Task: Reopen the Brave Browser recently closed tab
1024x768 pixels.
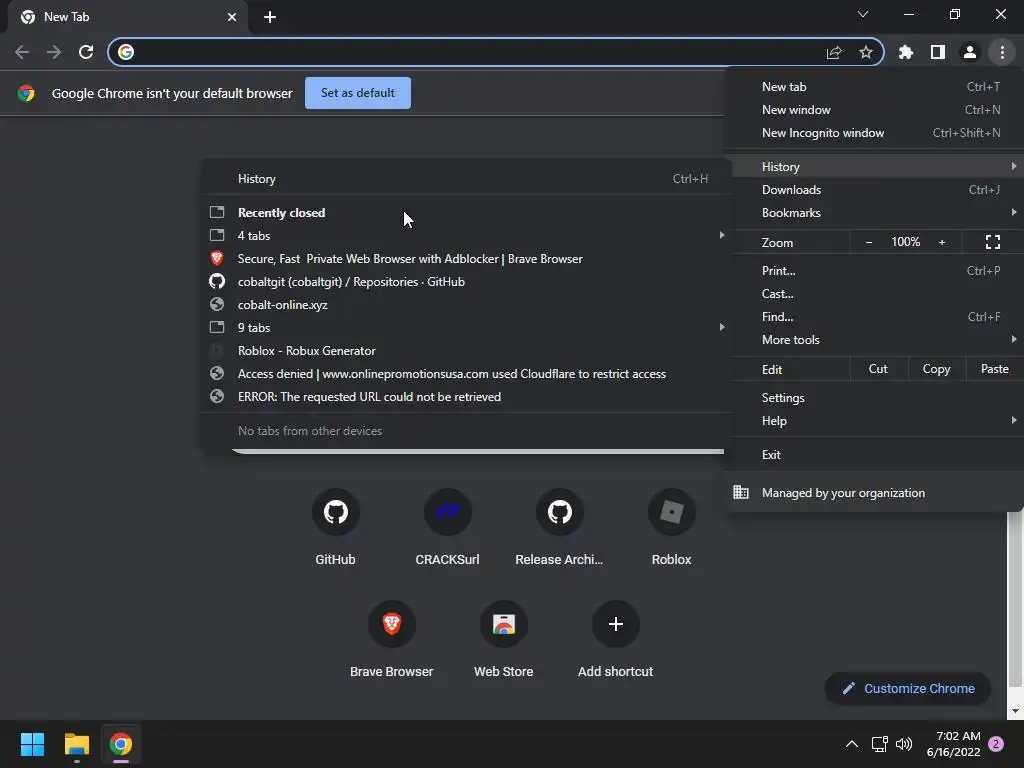Action: pyautogui.click(x=466, y=259)
